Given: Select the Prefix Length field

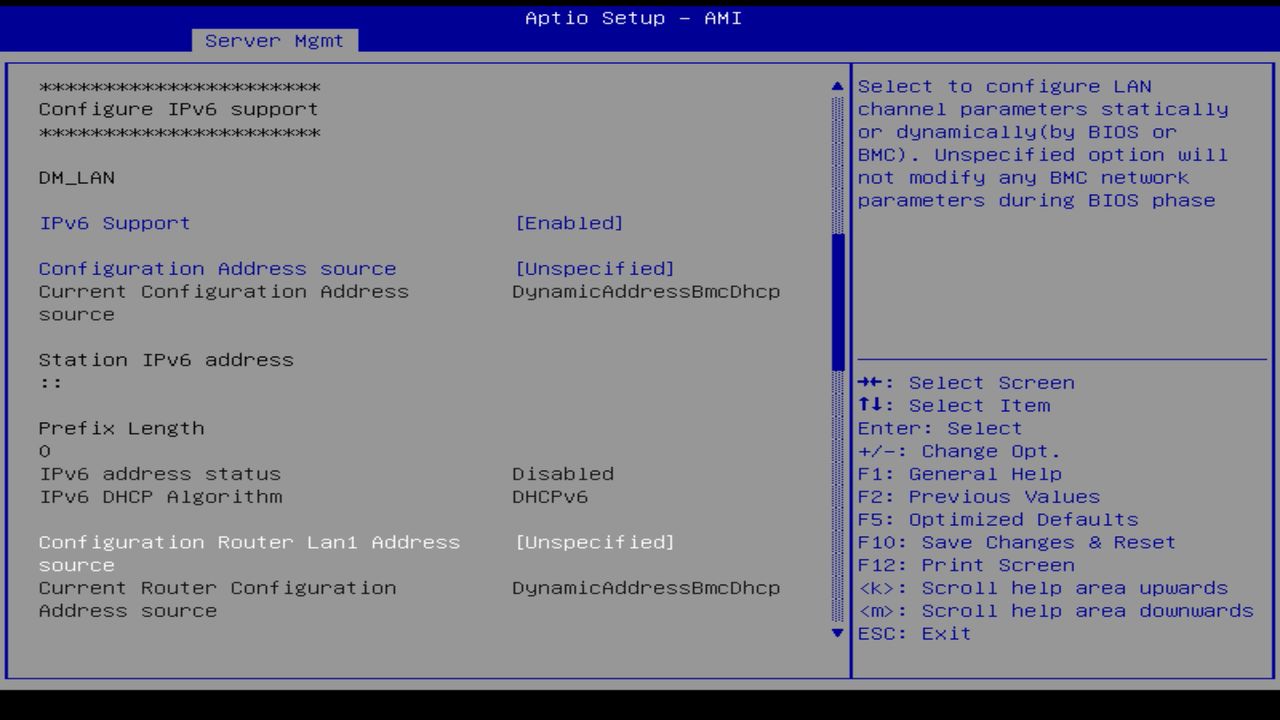Looking at the screenshot, I should coord(121,428).
